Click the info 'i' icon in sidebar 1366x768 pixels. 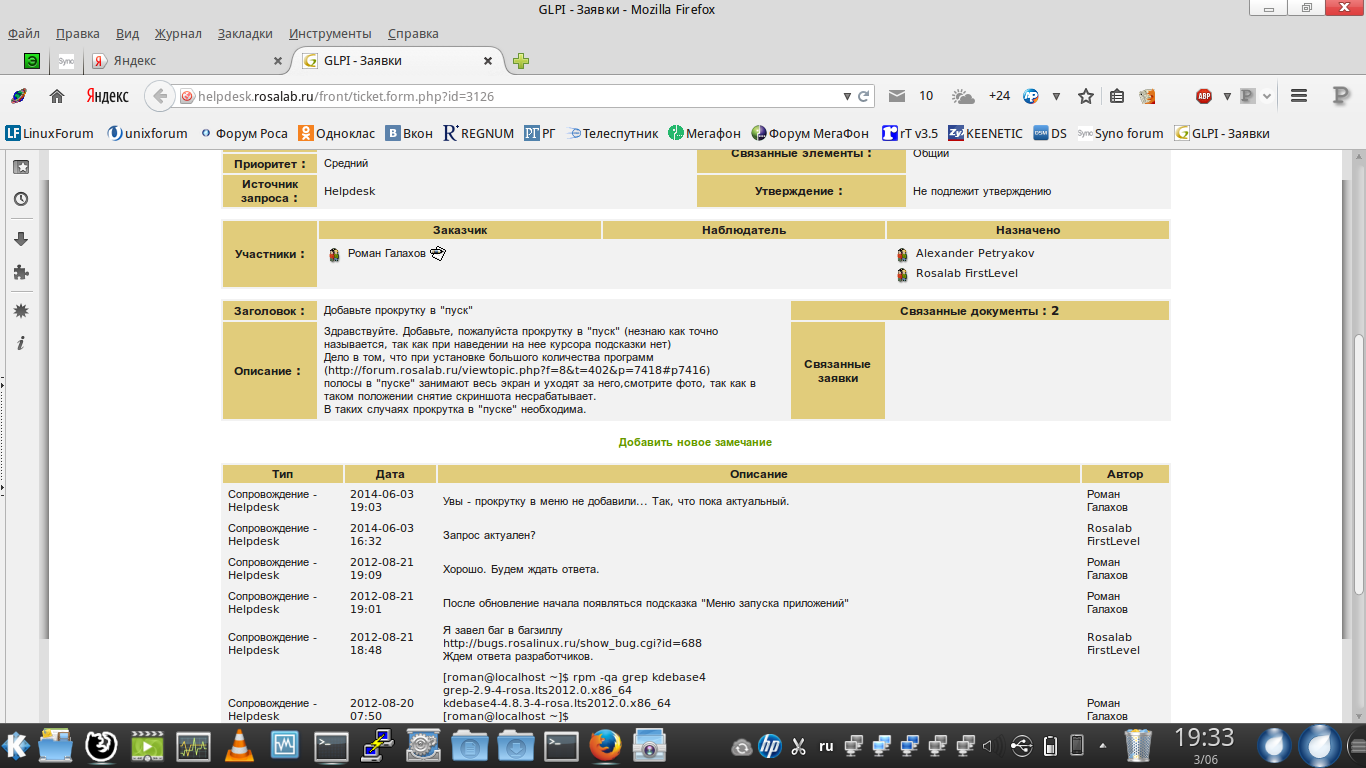tap(21, 343)
